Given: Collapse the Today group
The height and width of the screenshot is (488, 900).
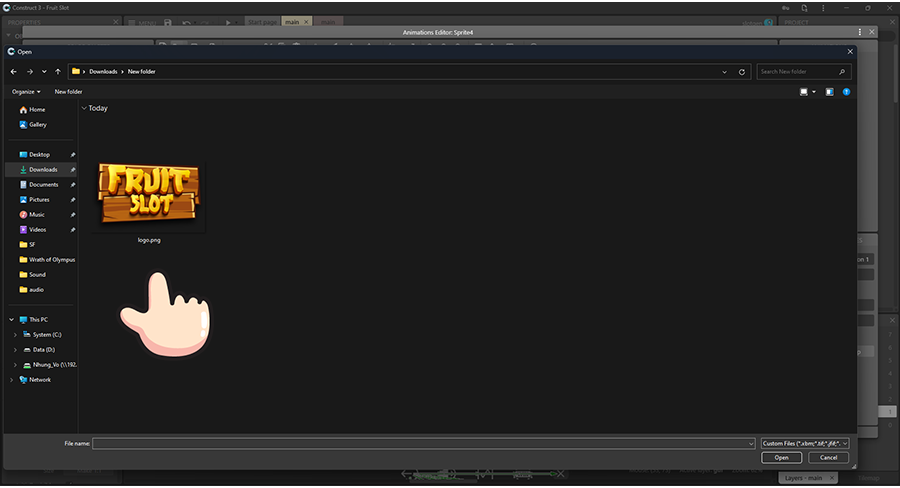Looking at the screenshot, I should click(x=84, y=108).
